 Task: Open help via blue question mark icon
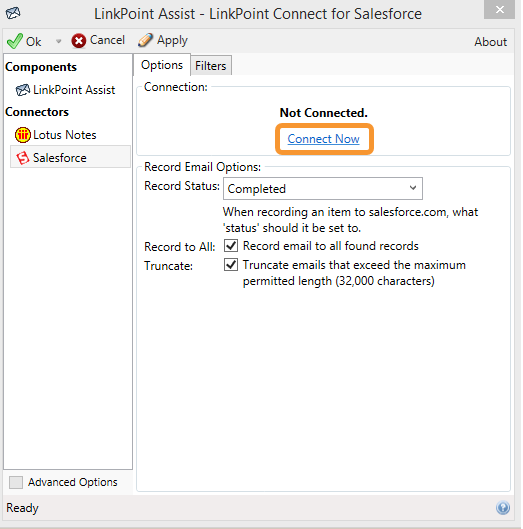tap(503, 508)
